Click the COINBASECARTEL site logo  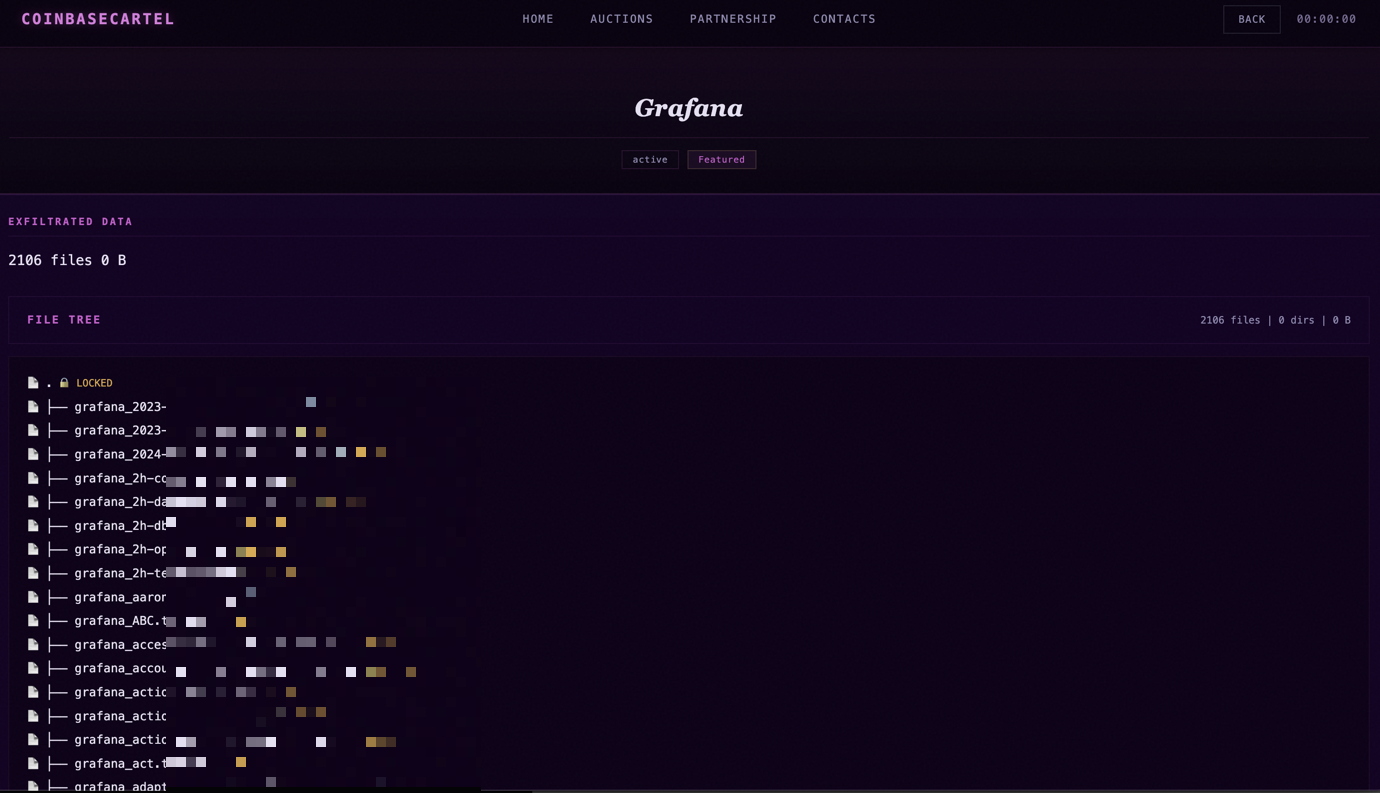click(98, 19)
